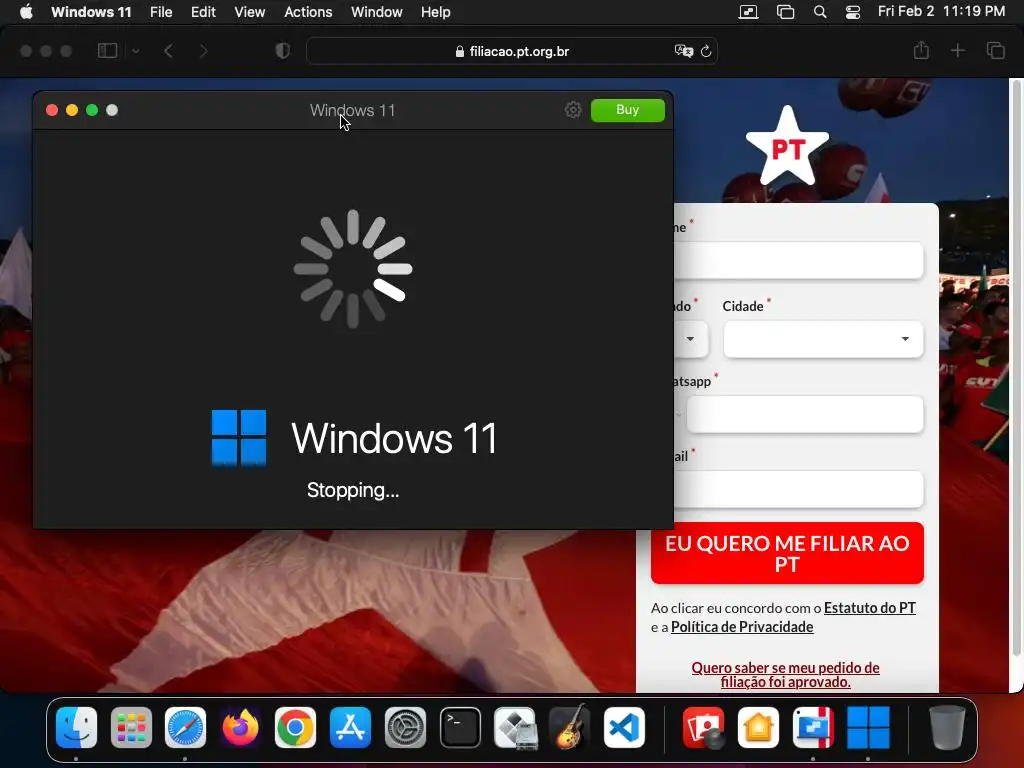
Task: Open the Window menu
Action: click(376, 12)
